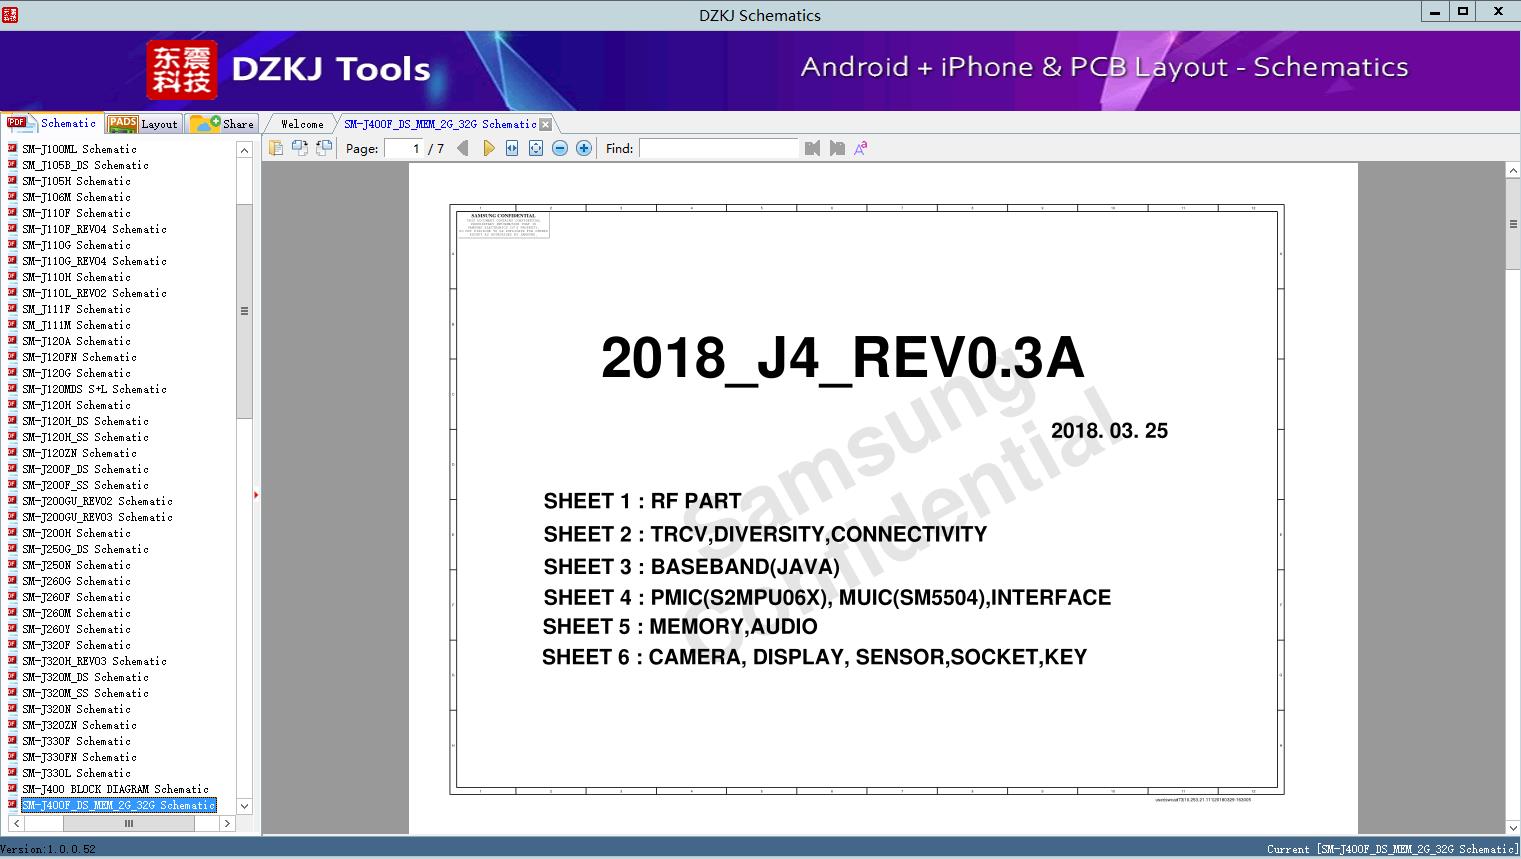1521x859 pixels.
Task: Zoom in with the plus icon
Action: 584,148
